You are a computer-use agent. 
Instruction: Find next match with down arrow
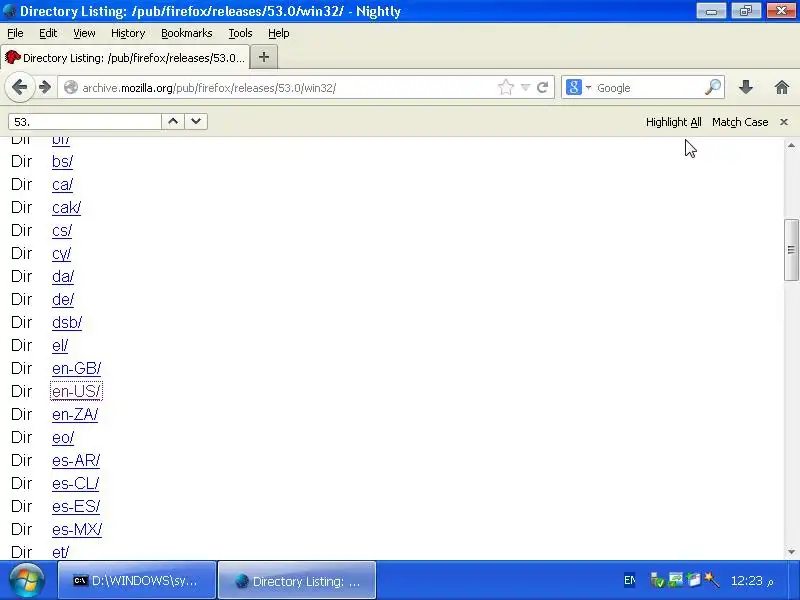pyautogui.click(x=196, y=121)
